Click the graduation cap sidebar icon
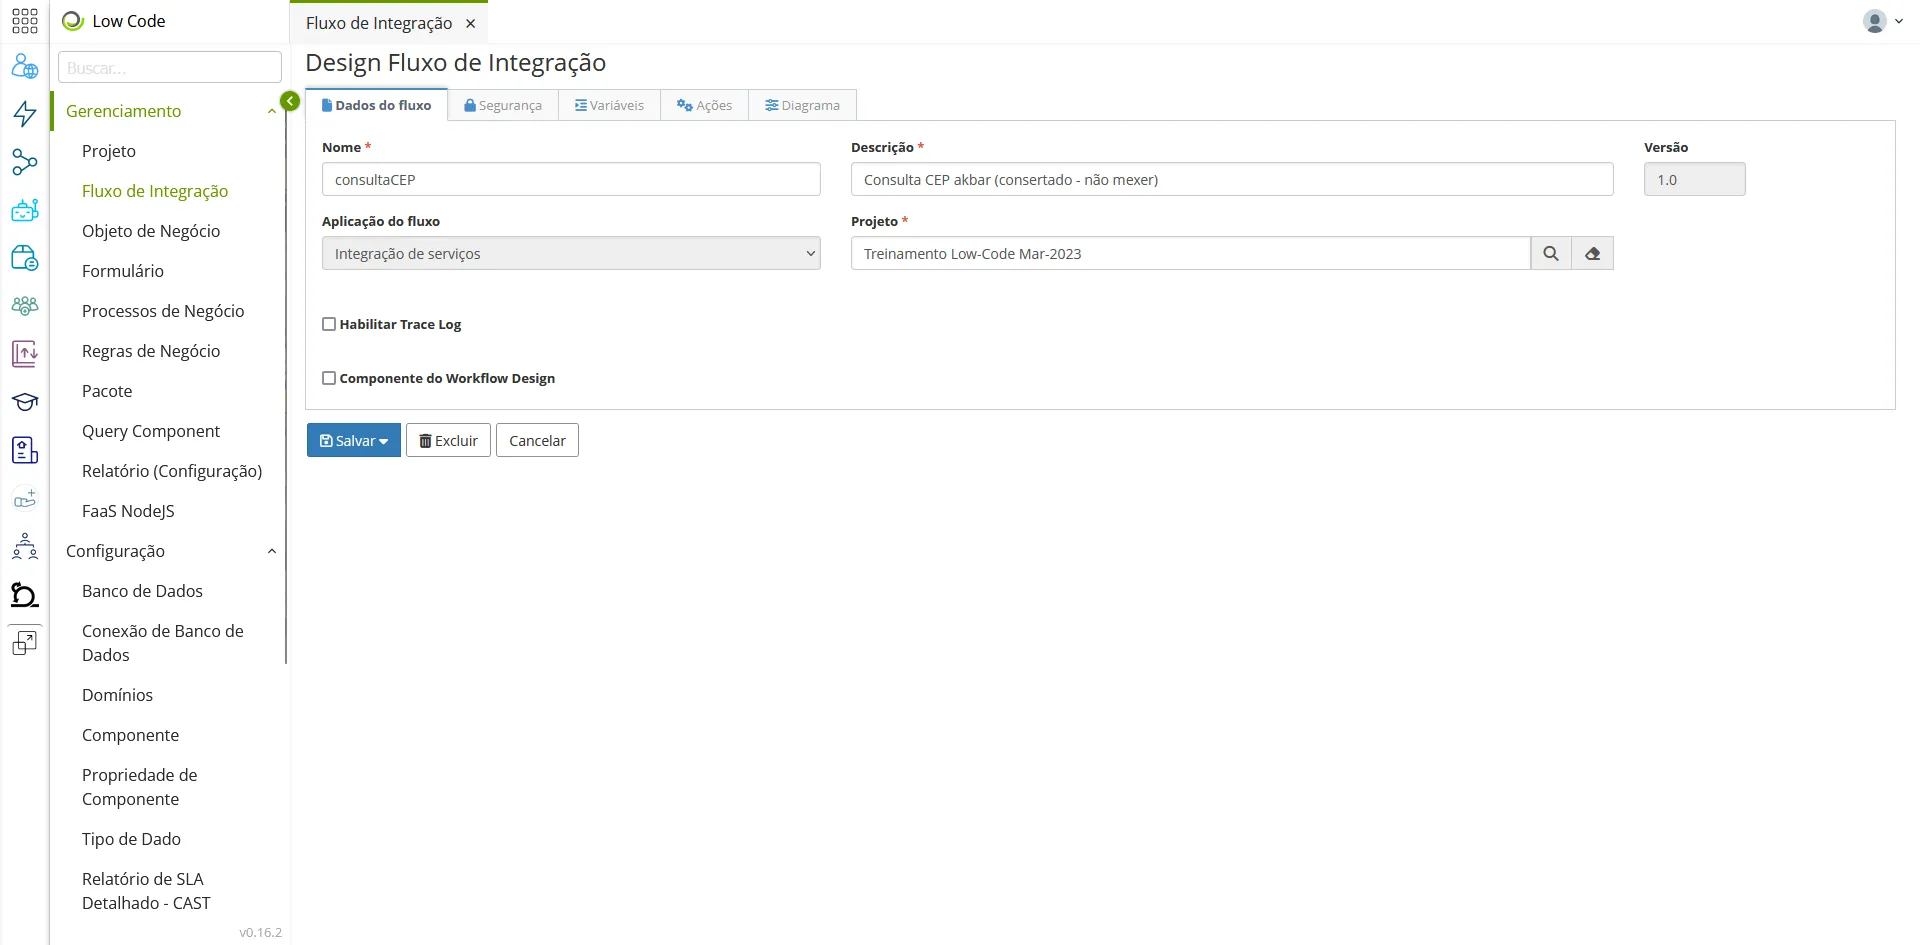 [25, 402]
